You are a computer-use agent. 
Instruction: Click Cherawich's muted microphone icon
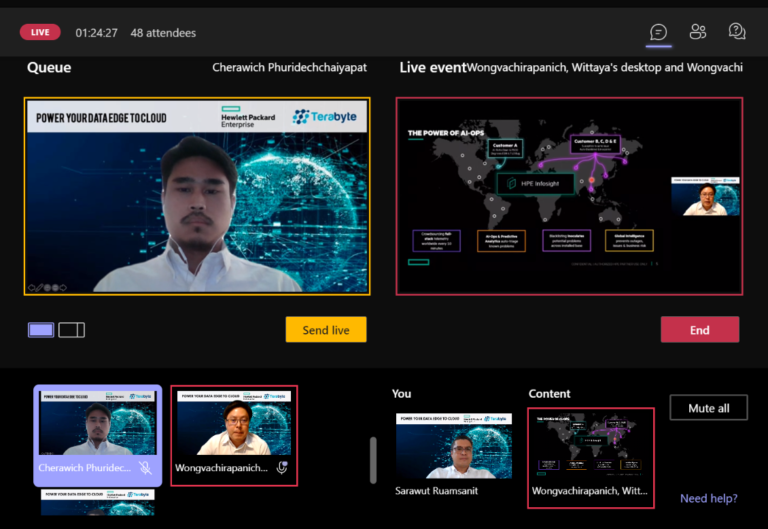click(x=146, y=467)
